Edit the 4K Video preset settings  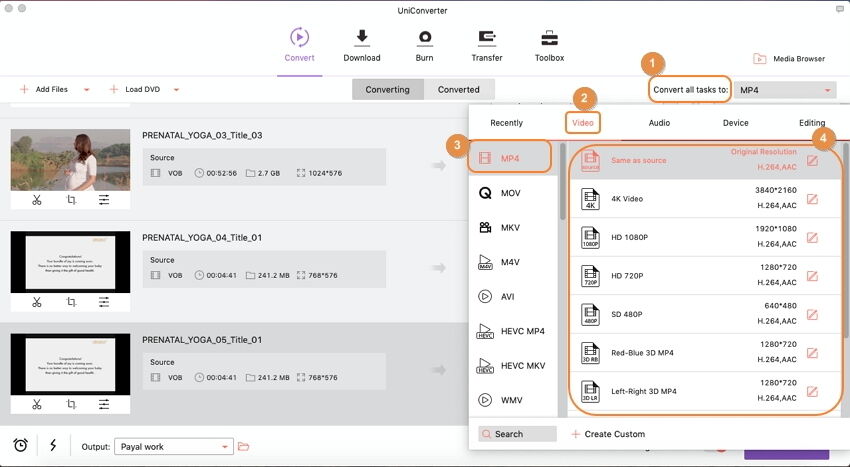click(812, 199)
